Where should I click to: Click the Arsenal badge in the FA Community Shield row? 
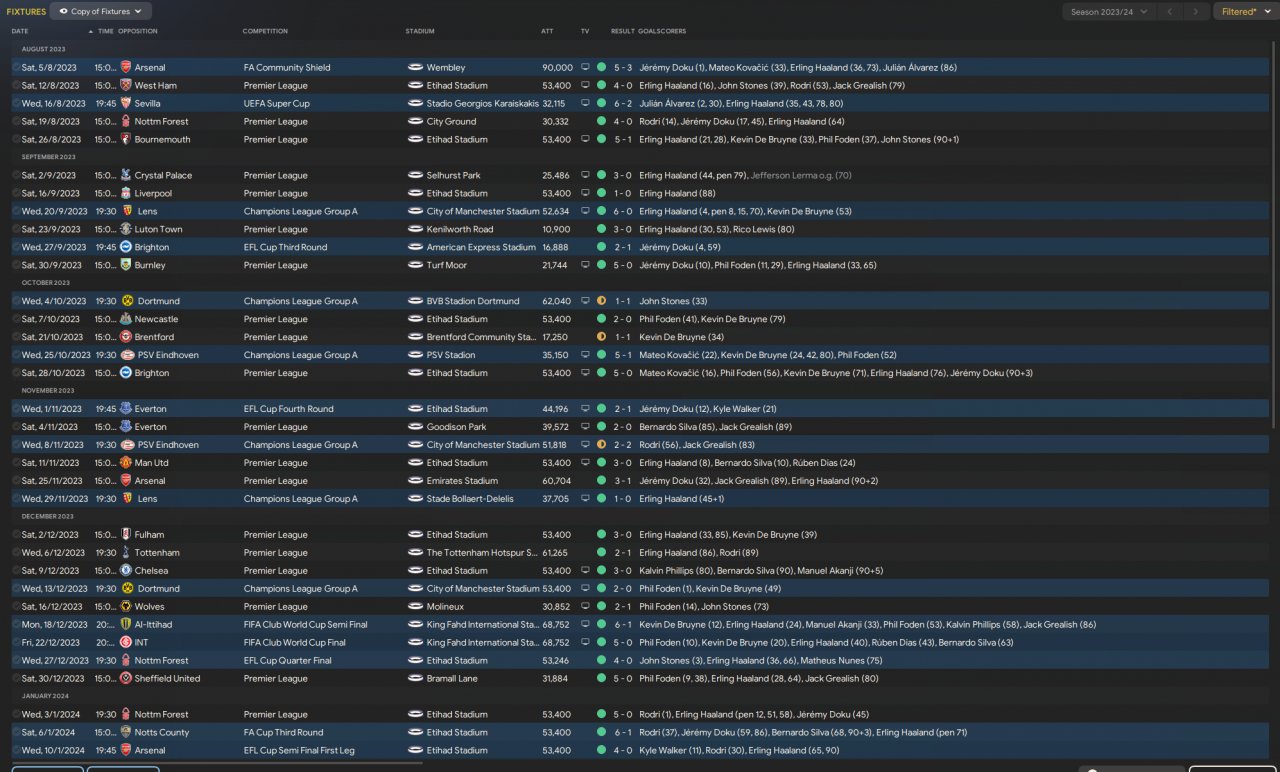126,68
